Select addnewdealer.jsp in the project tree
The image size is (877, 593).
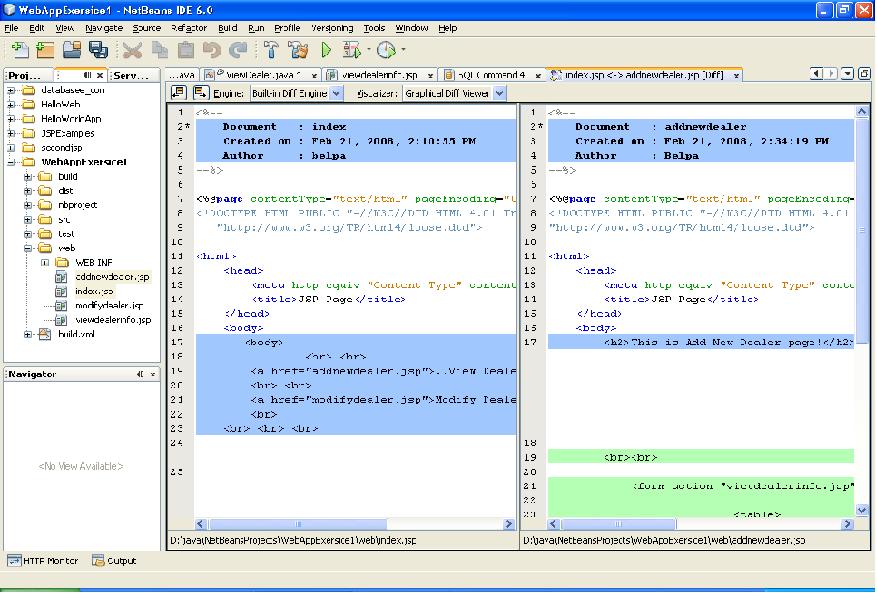pos(112,277)
